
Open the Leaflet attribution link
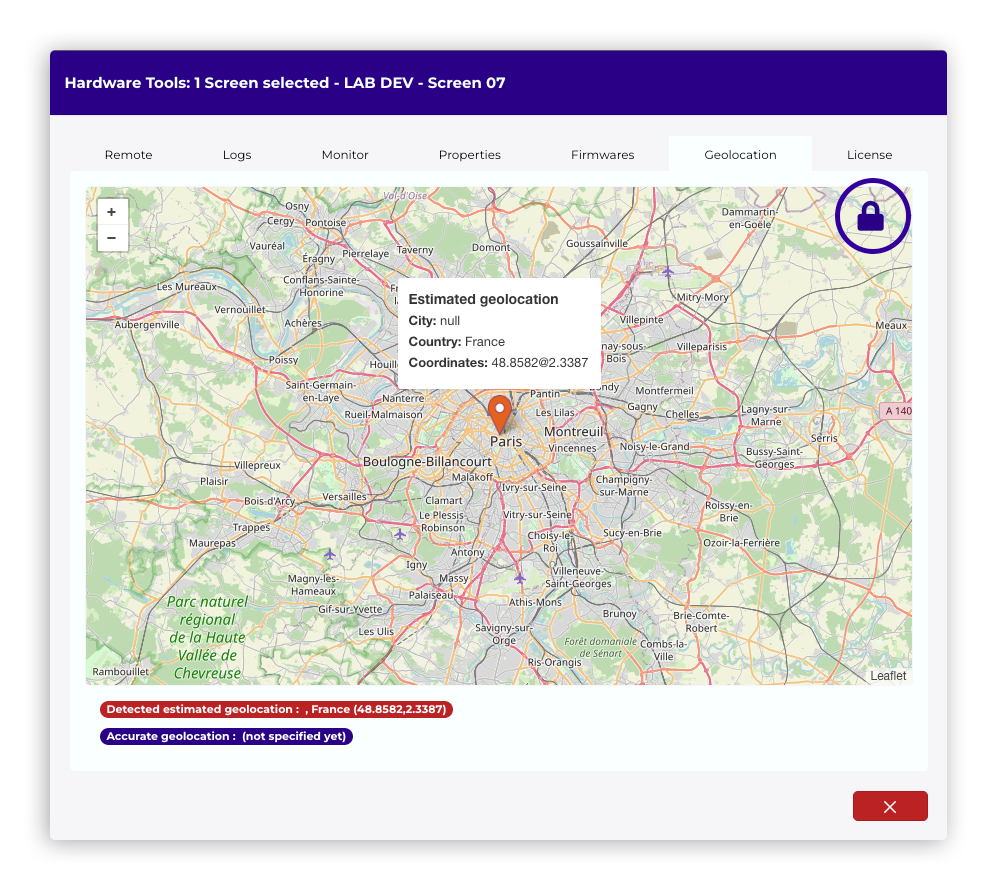888,676
